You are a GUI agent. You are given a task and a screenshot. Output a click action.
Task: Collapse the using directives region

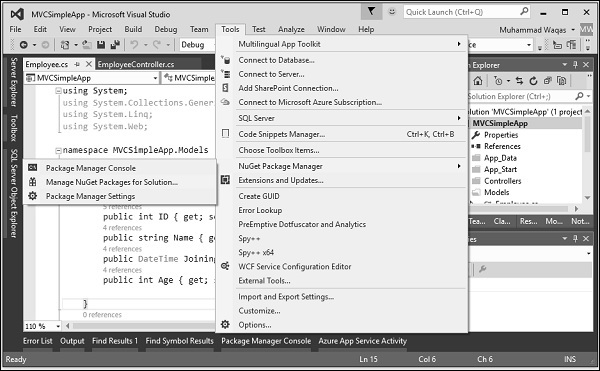[x=59, y=91]
